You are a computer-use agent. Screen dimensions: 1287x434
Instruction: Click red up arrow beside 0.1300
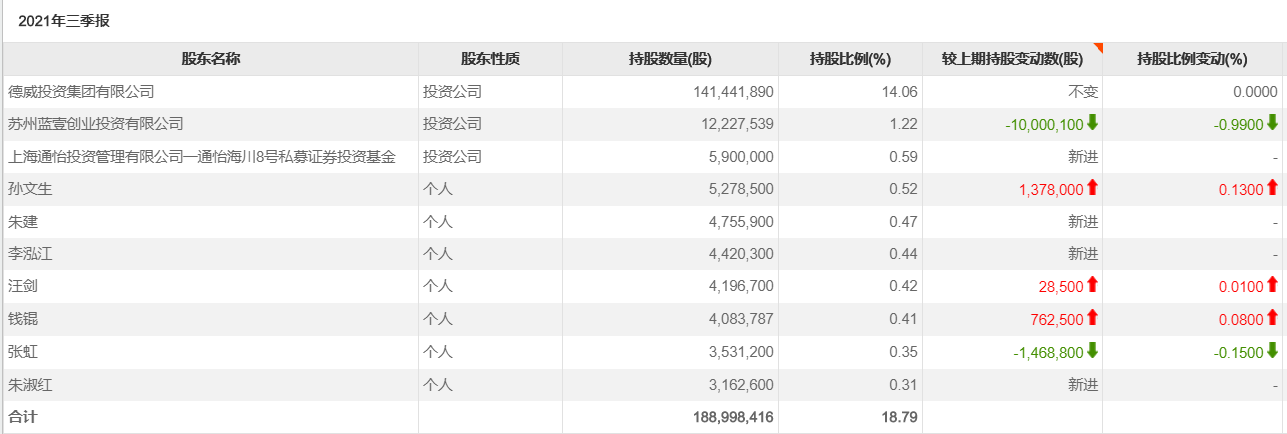coord(1272,188)
